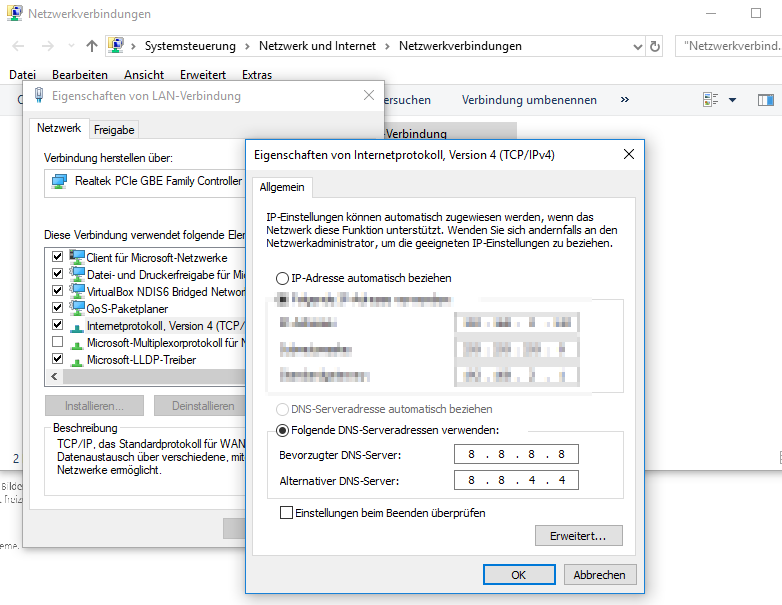Select Microsoft-Multiplexorprotokoll icon
782x605 pixels.
pos(77,344)
